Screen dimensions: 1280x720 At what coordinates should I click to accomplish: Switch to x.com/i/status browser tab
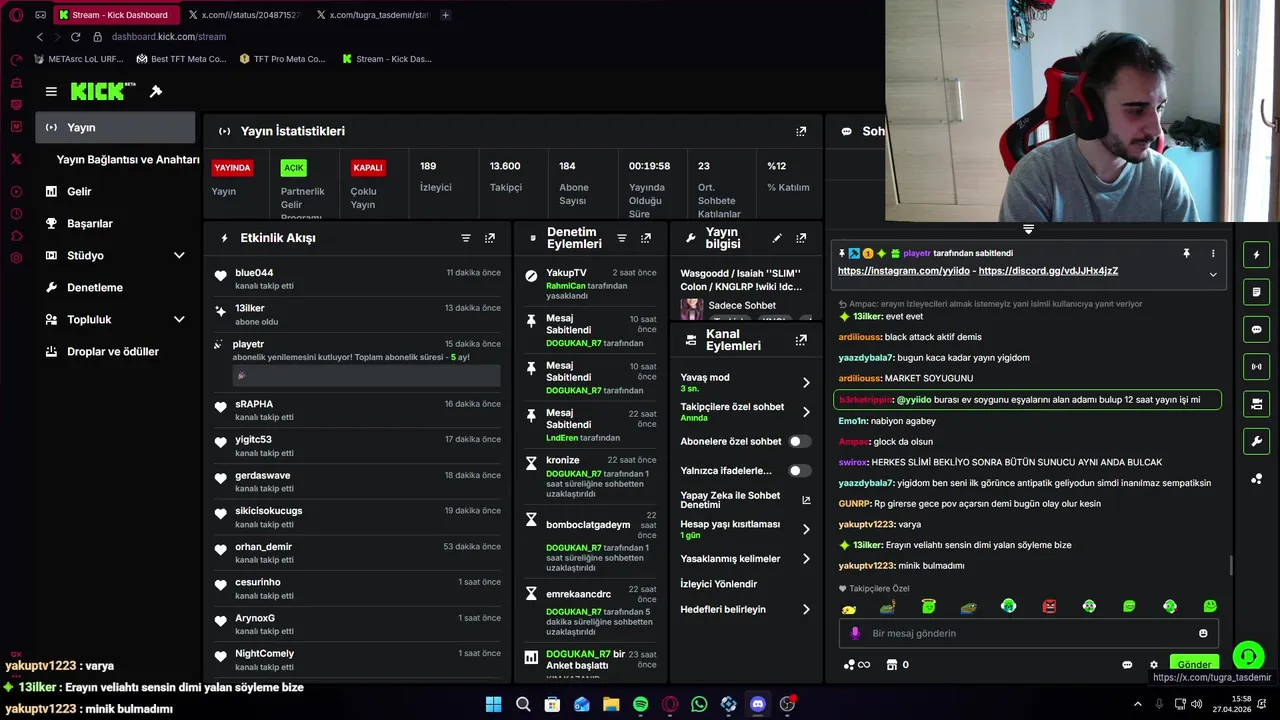pyautogui.click(x=243, y=15)
